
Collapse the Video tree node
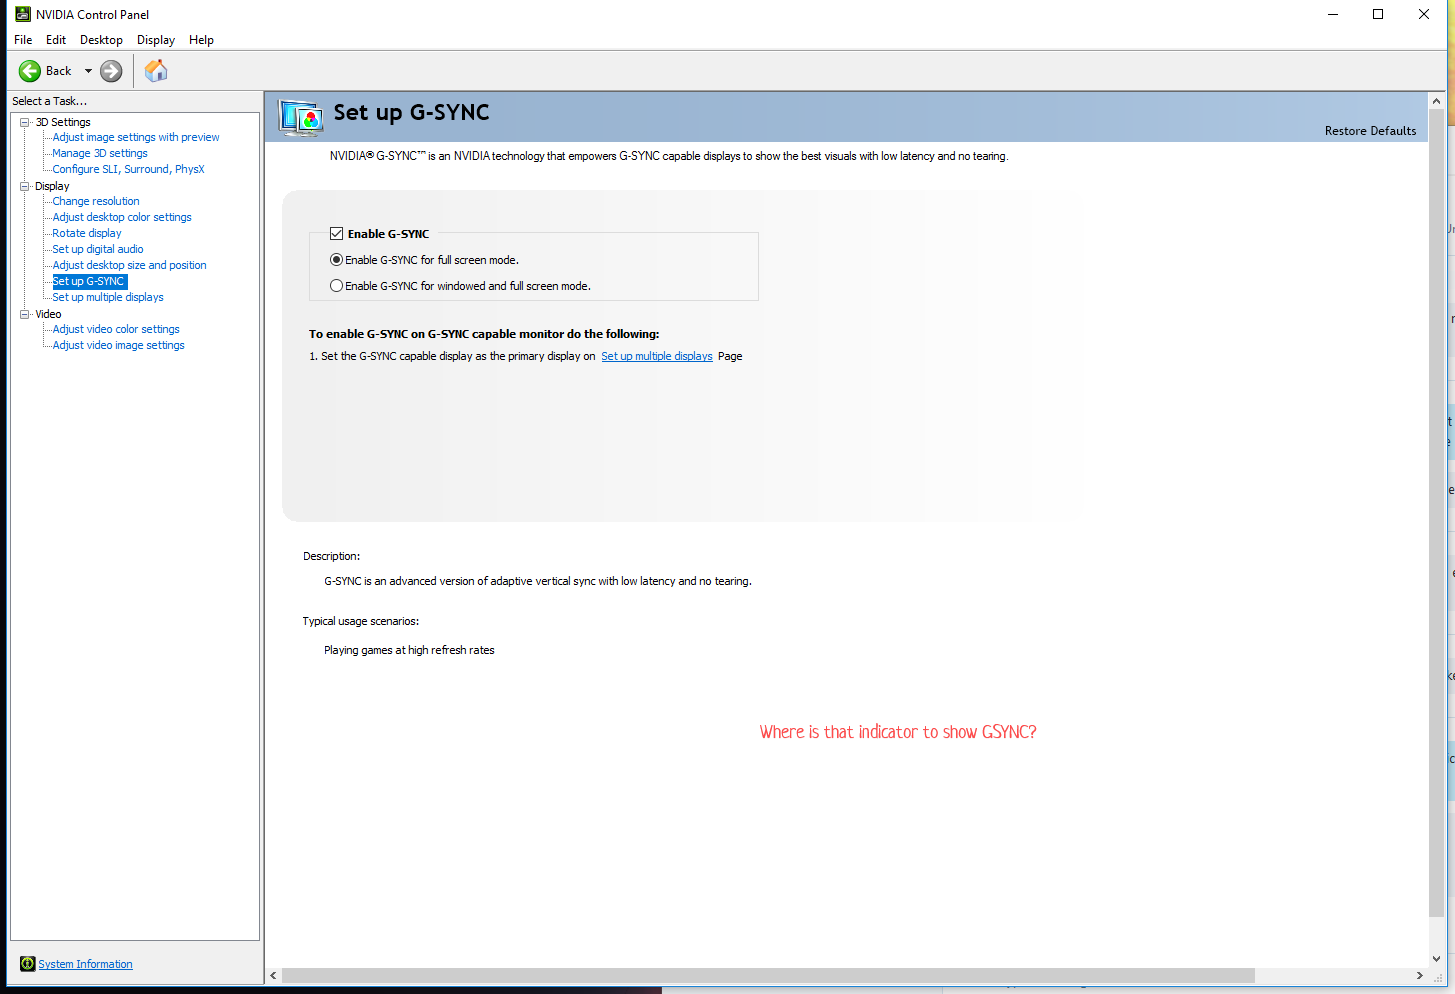point(25,314)
